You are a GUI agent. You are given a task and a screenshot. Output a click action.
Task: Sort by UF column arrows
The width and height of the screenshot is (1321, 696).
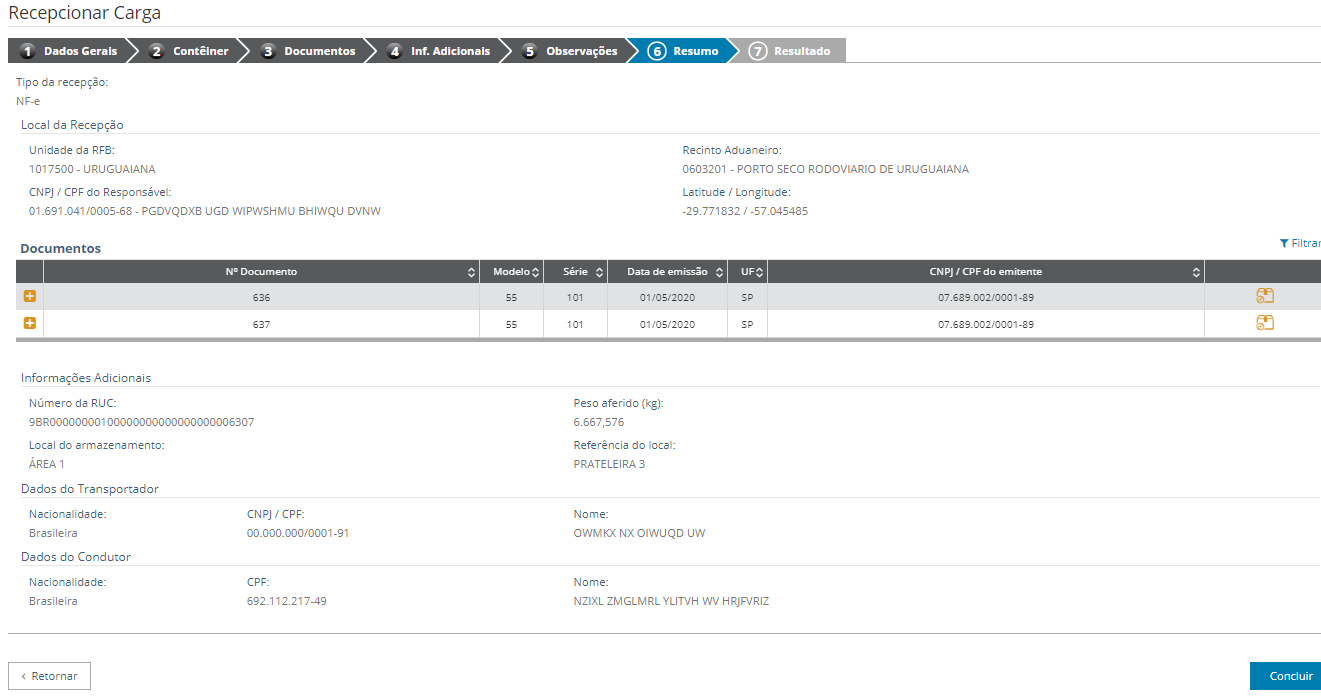coord(760,272)
